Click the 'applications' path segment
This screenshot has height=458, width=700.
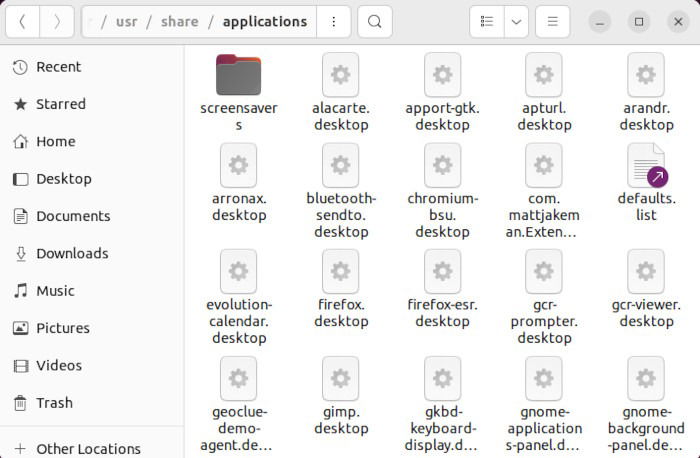click(265, 21)
